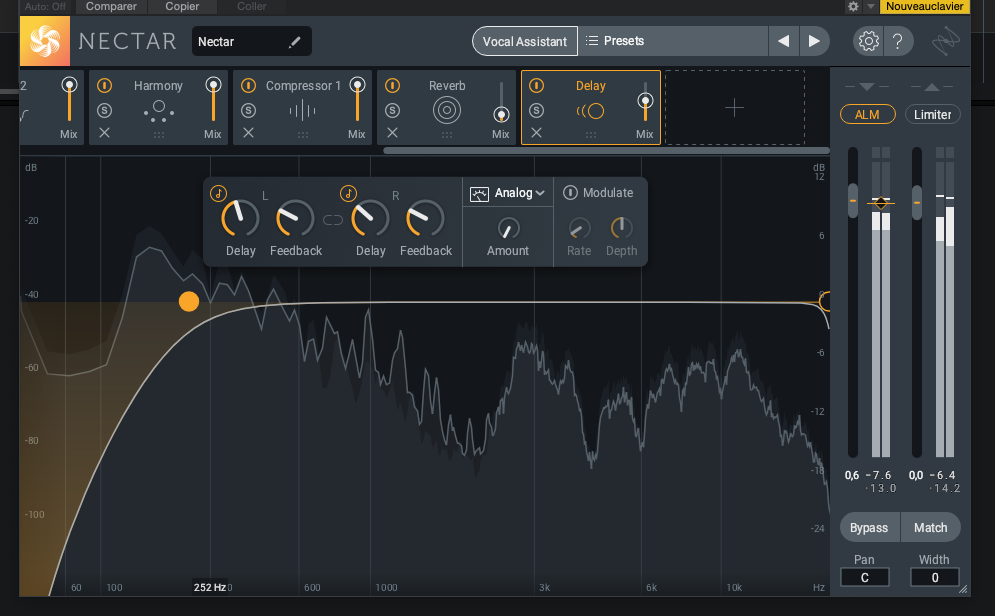The image size is (995, 616).
Task: Bypass the signal chain
Action: [x=869, y=527]
